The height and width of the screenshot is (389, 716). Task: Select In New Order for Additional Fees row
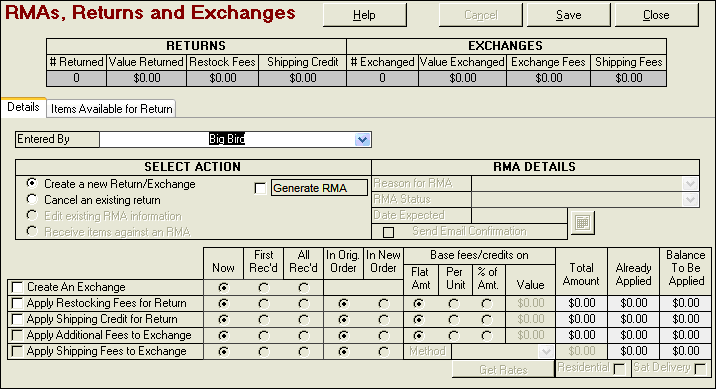(x=384, y=336)
